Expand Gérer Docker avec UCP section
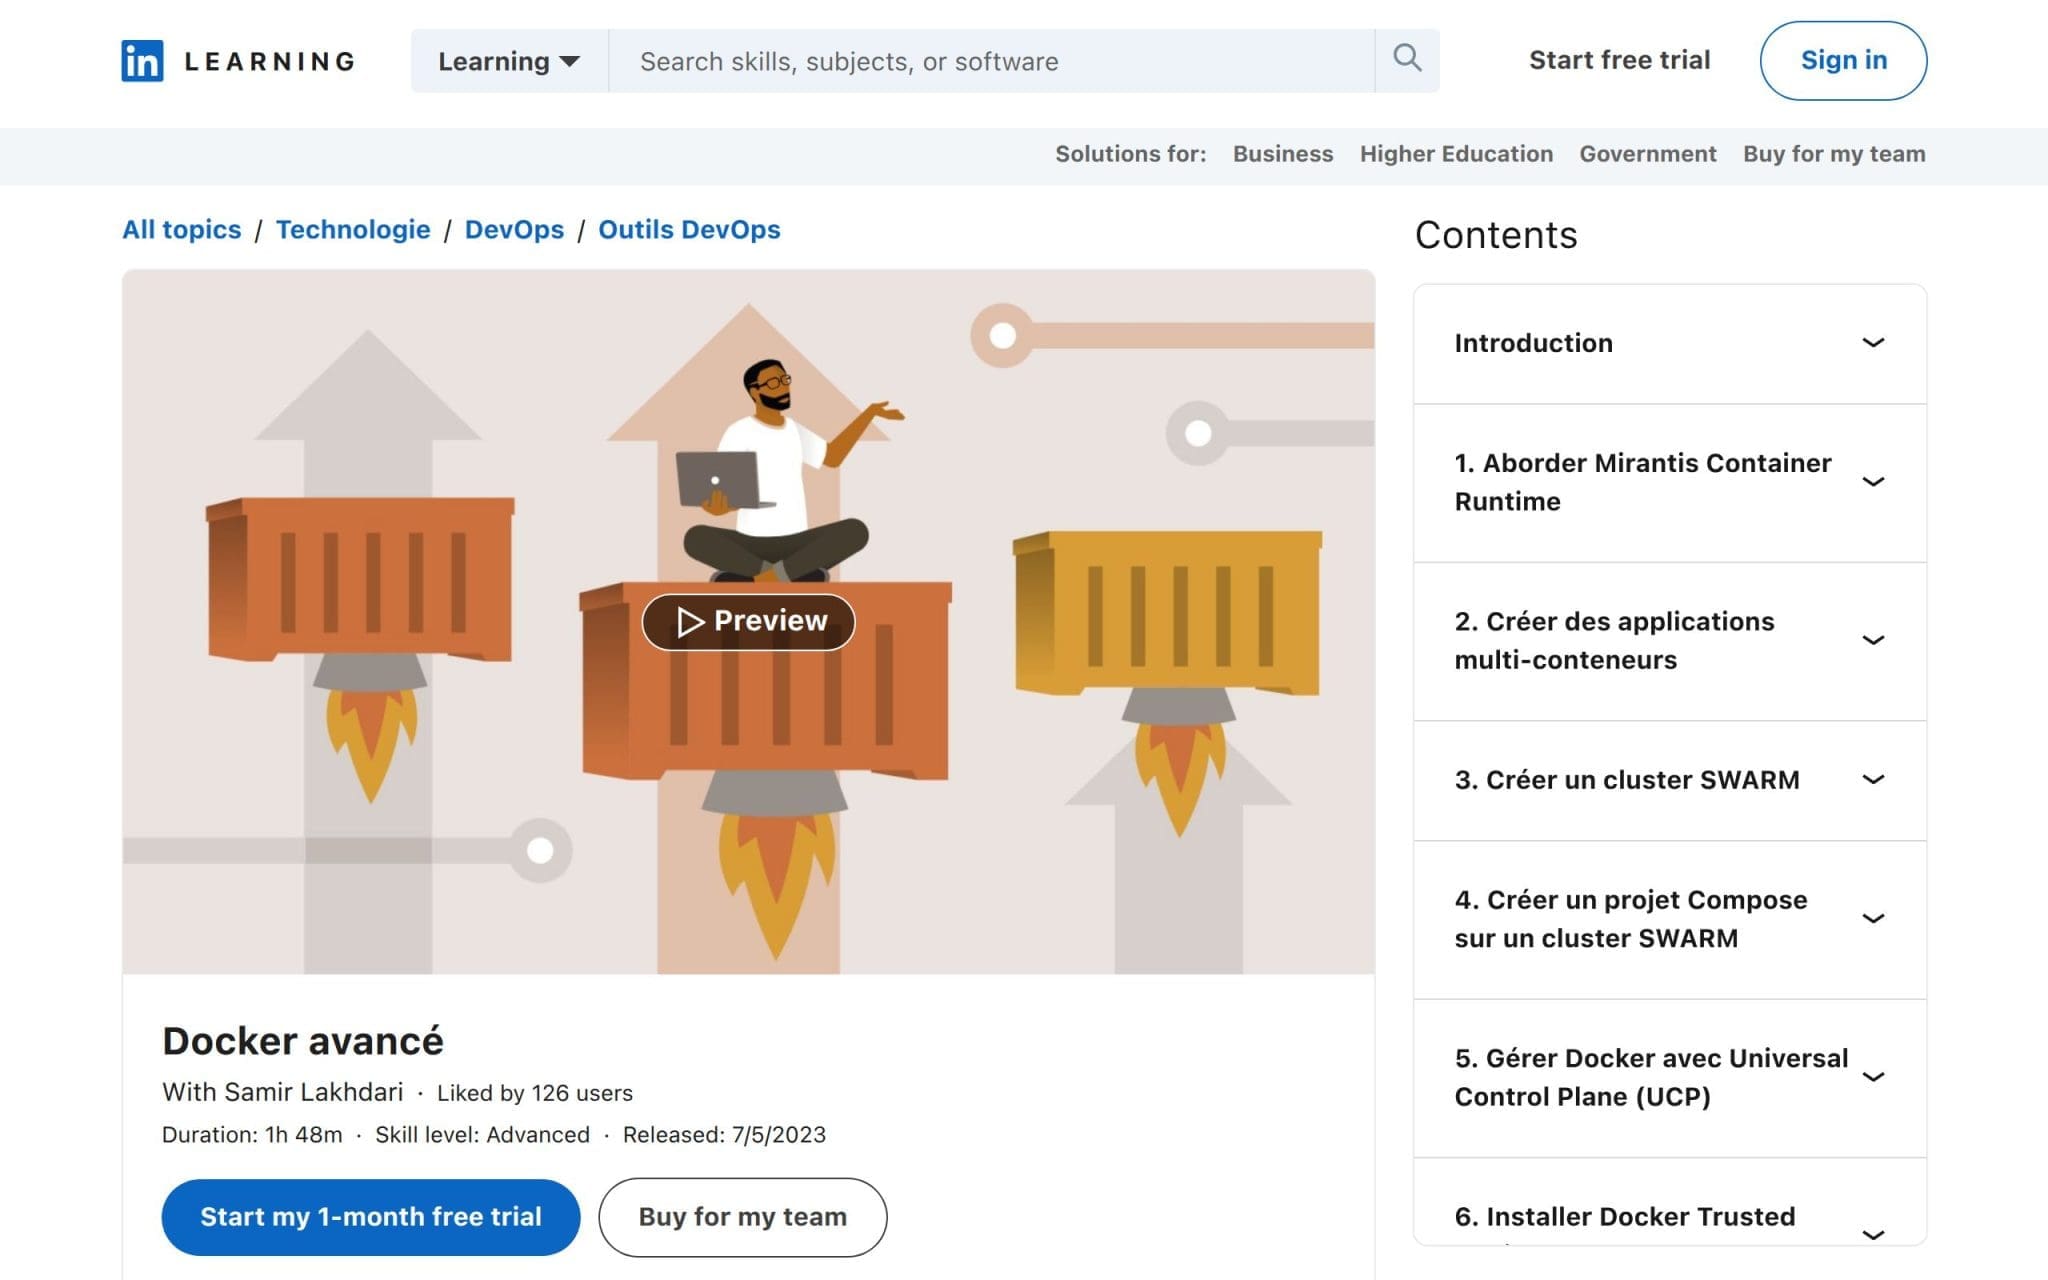2048x1280 pixels. tap(1670, 1078)
